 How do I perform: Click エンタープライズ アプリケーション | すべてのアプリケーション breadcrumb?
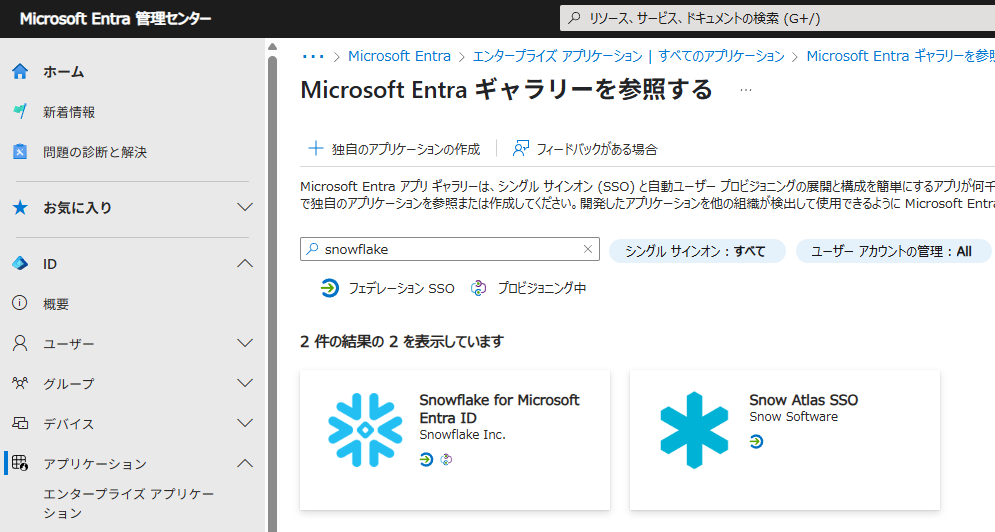[628, 56]
